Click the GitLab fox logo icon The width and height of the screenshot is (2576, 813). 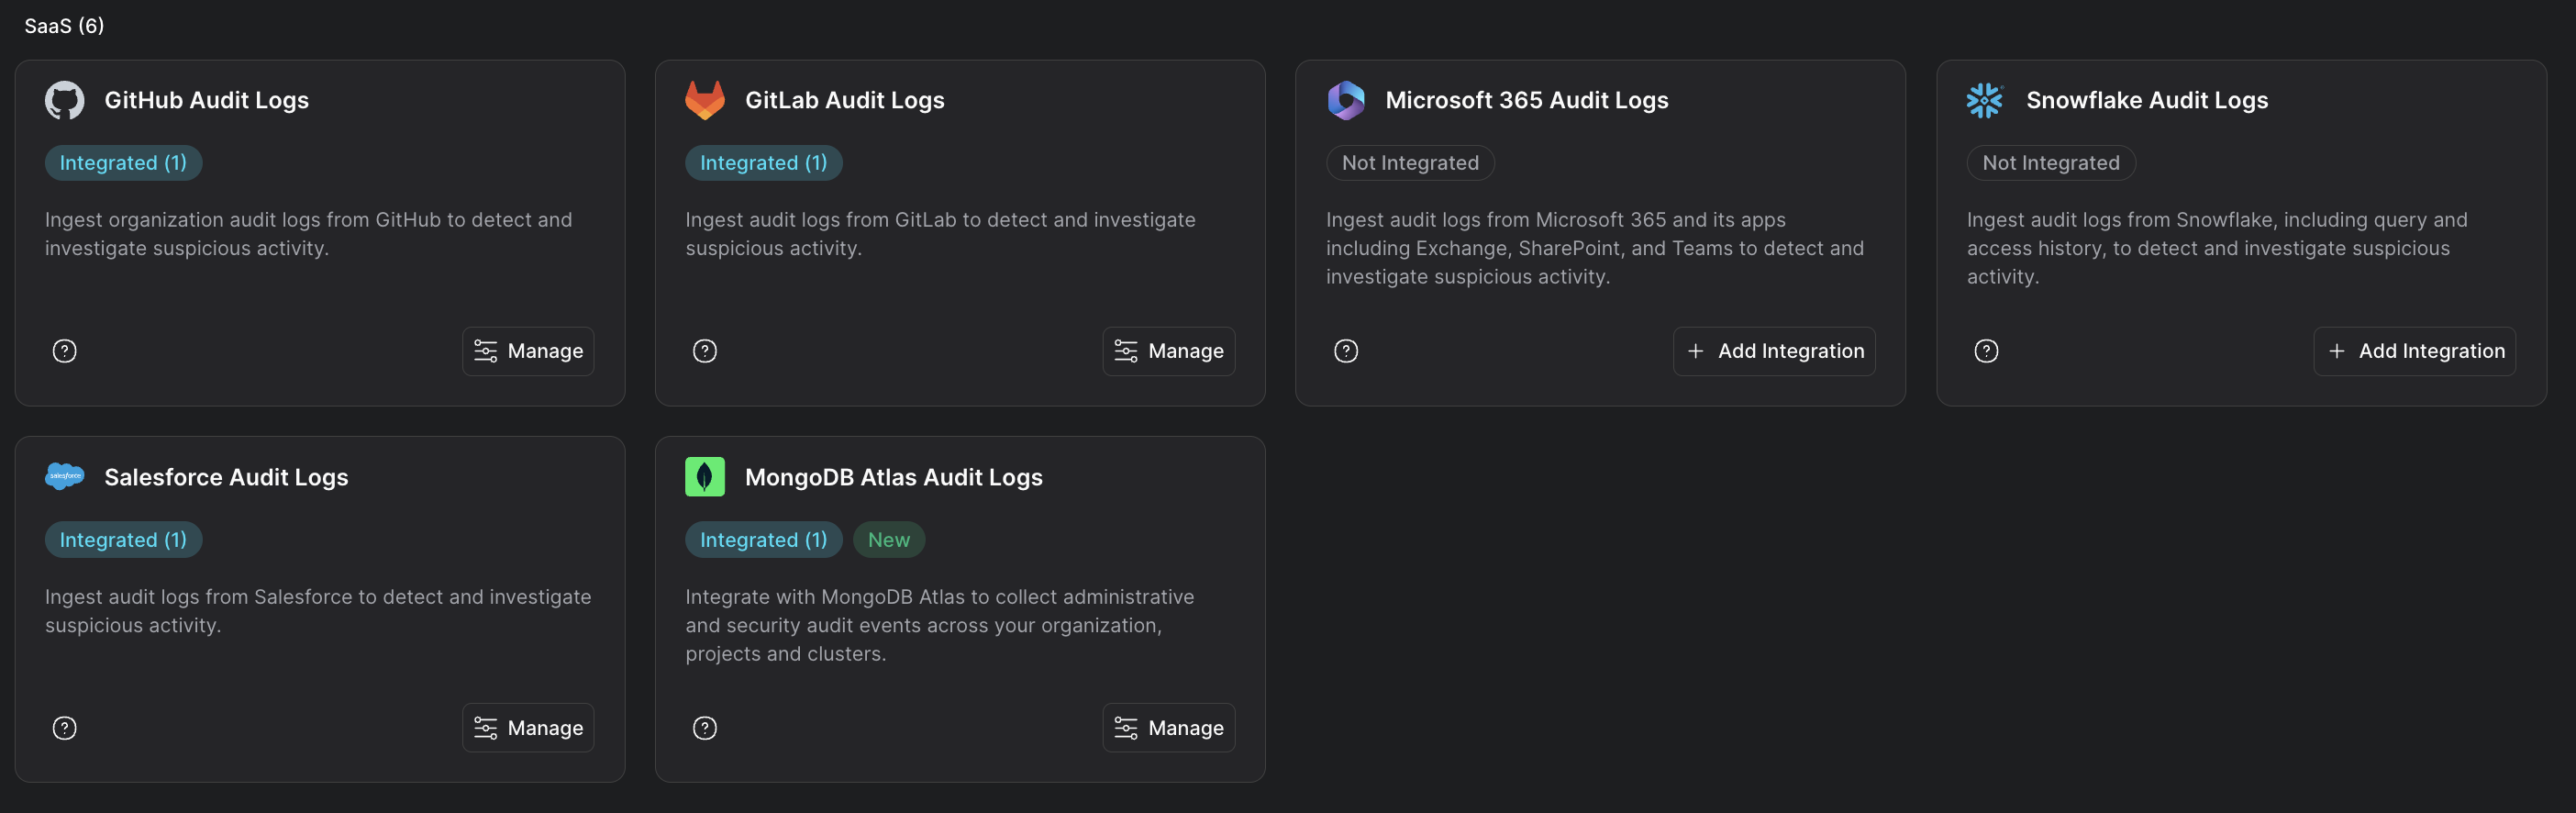point(704,100)
